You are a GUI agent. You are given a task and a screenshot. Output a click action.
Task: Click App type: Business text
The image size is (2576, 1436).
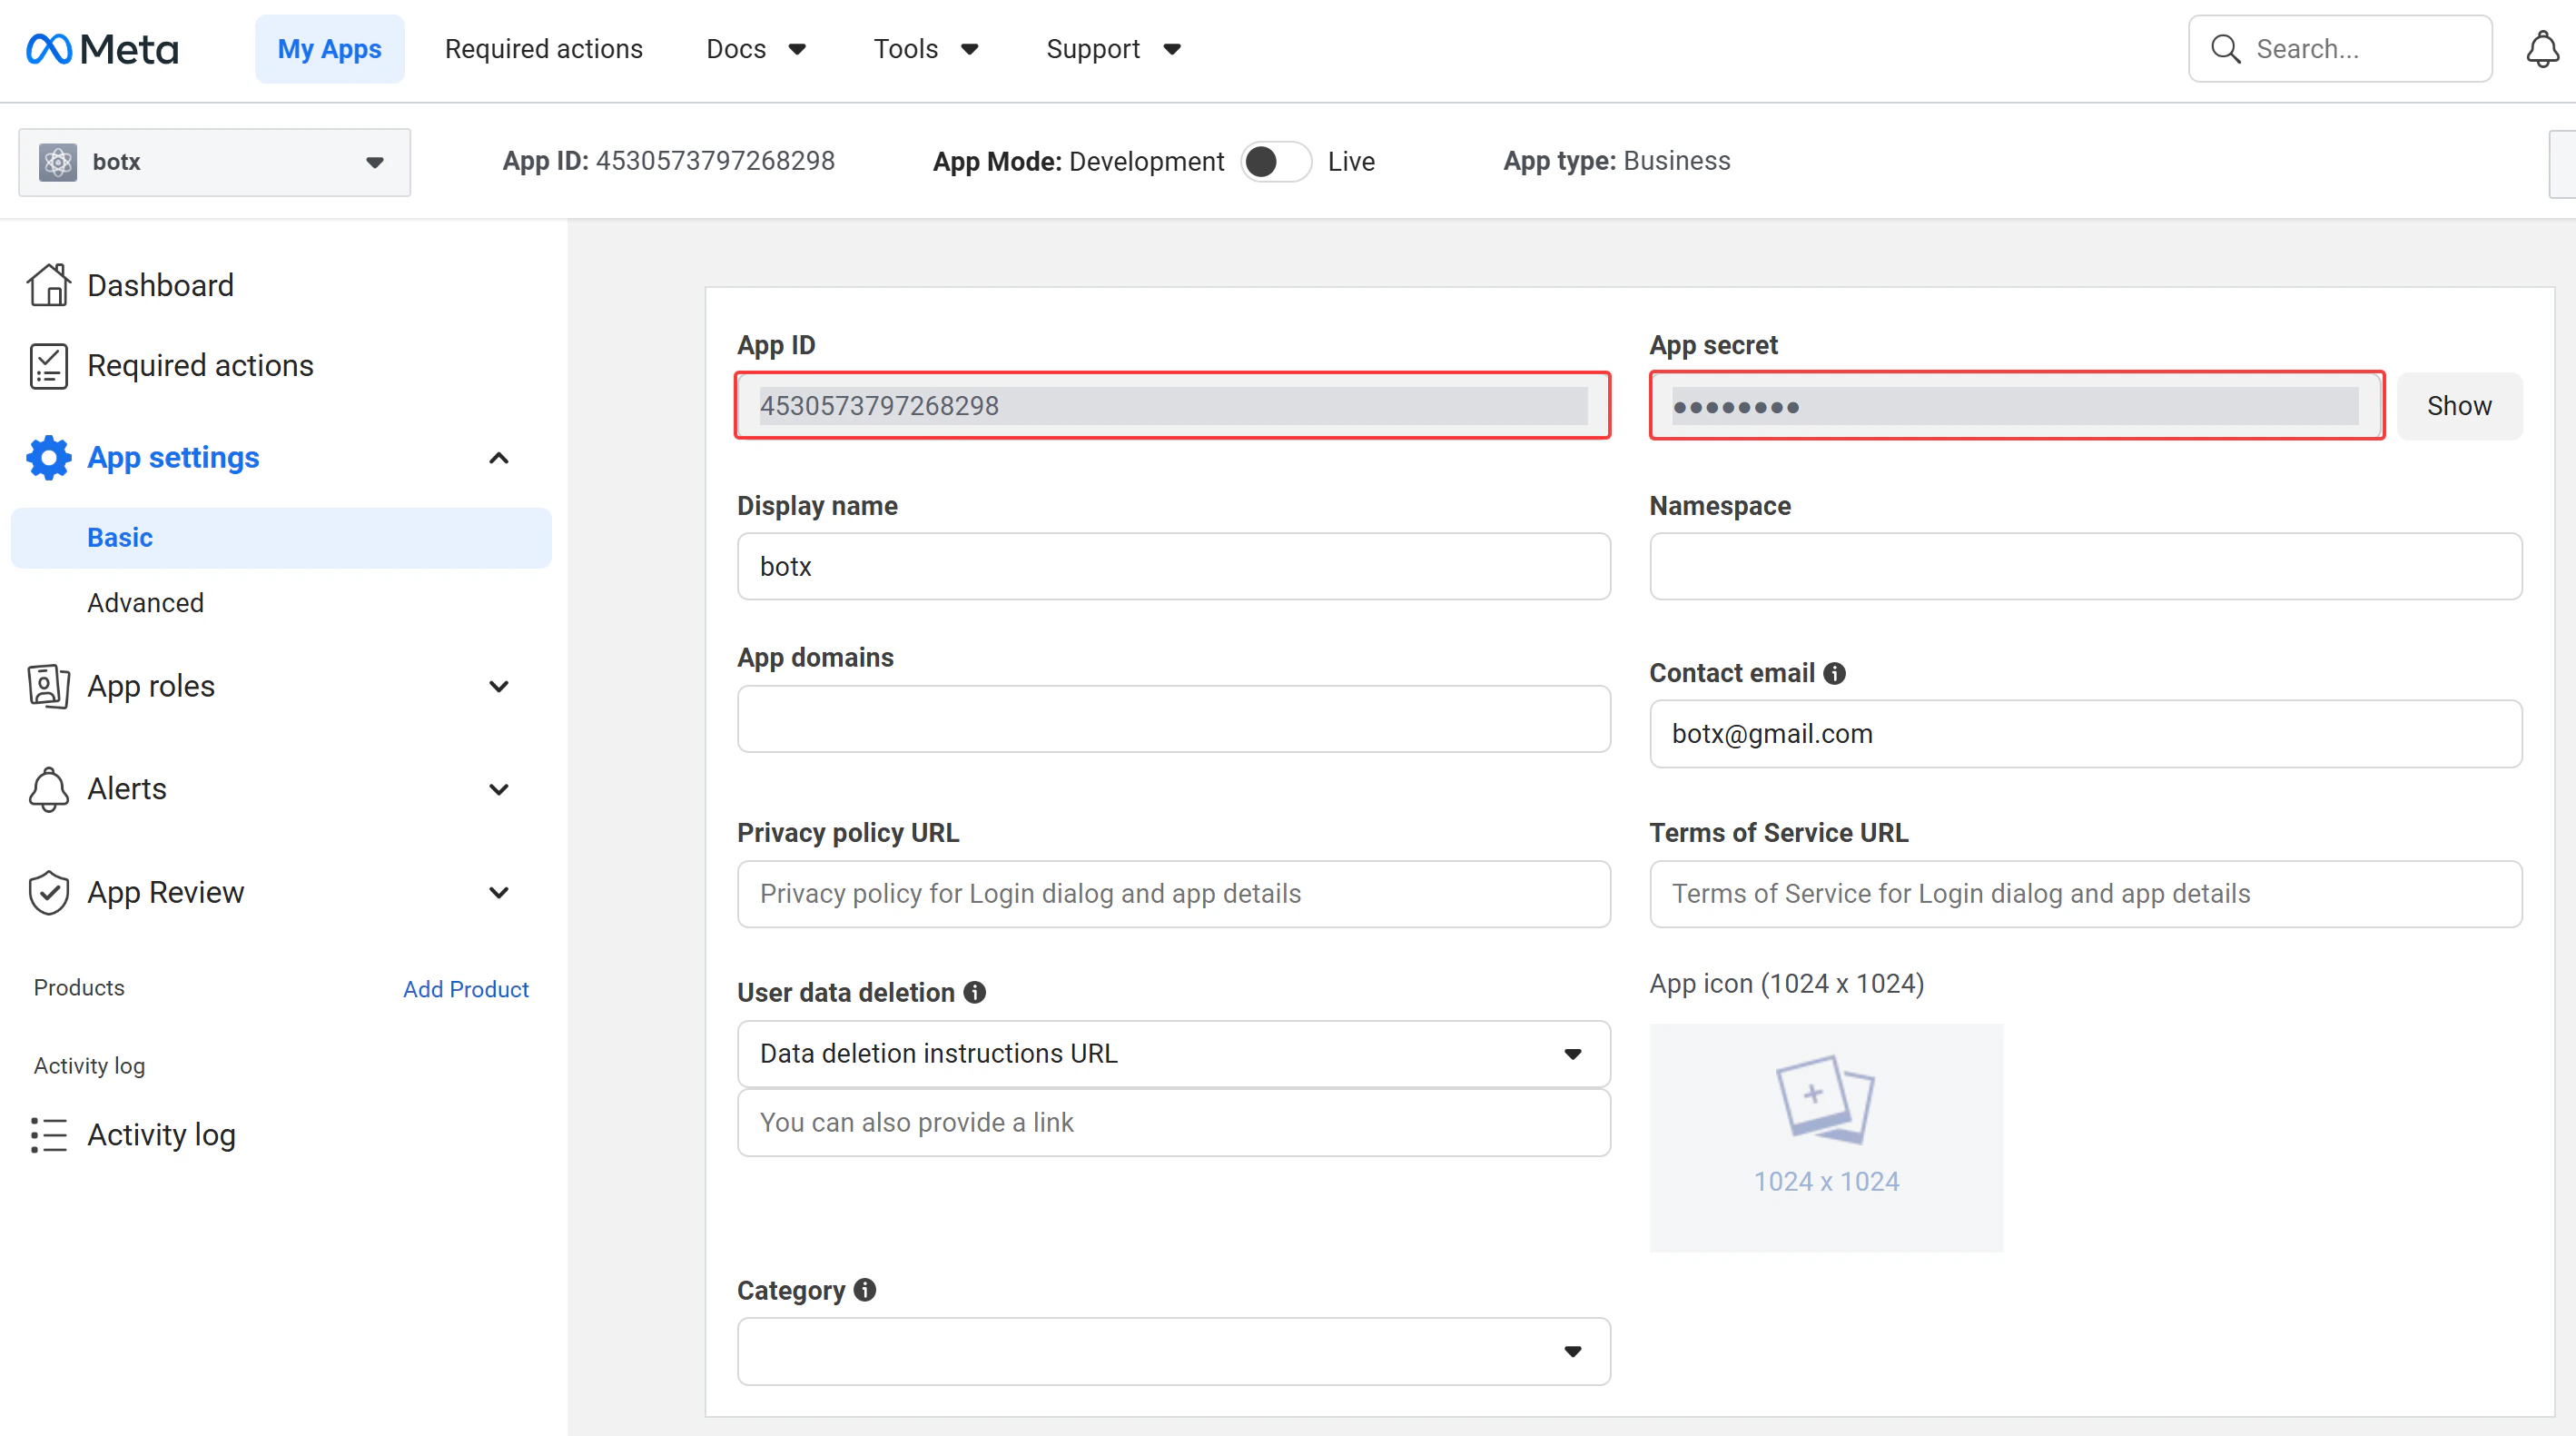coord(1617,161)
